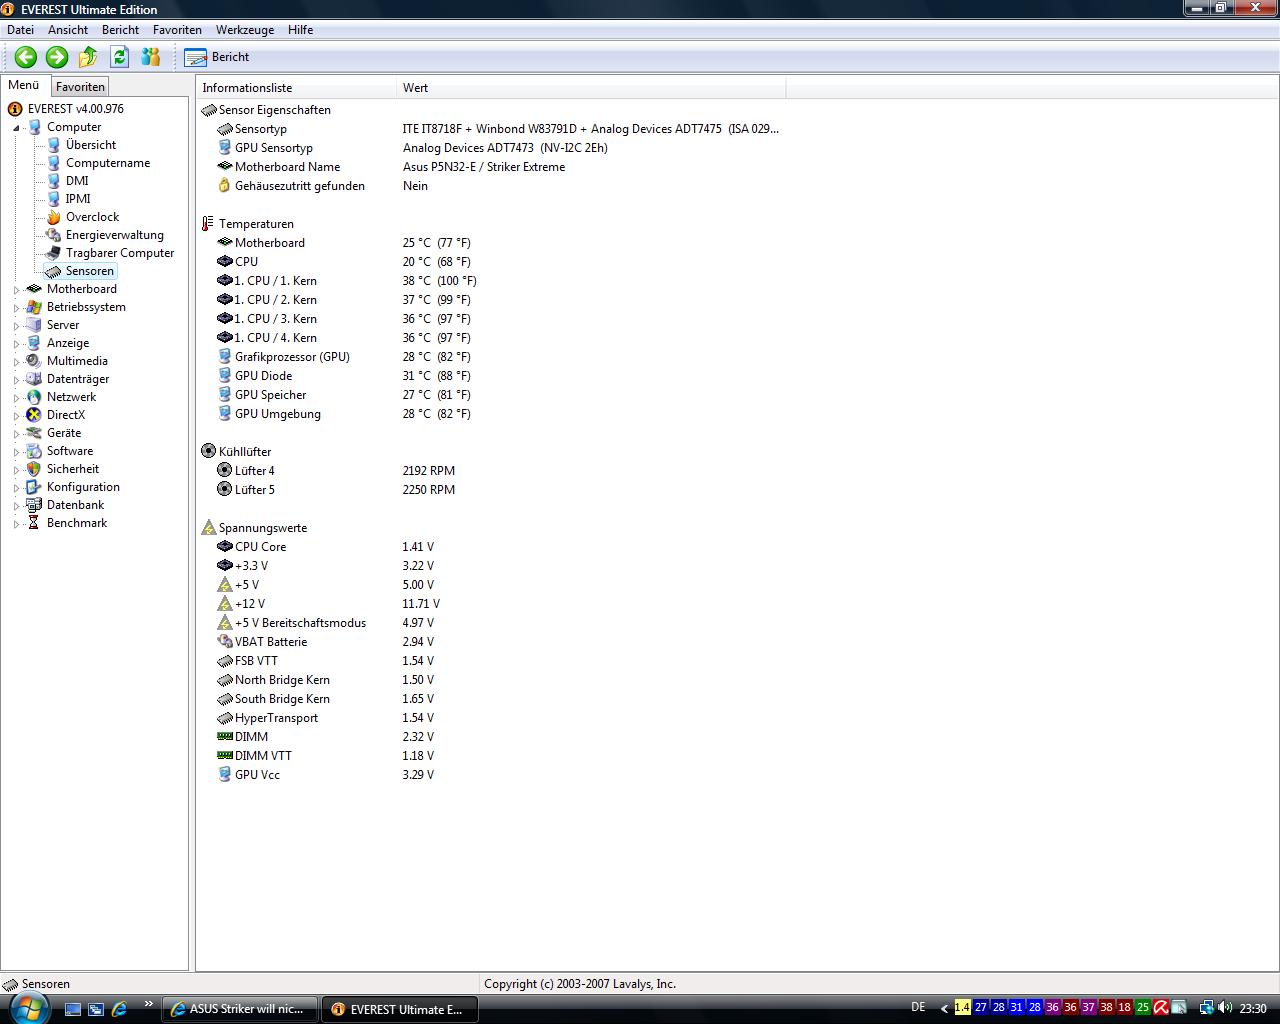The width and height of the screenshot is (1280, 1024).
Task: Click the Refresh toolbar icon
Action: [120, 57]
